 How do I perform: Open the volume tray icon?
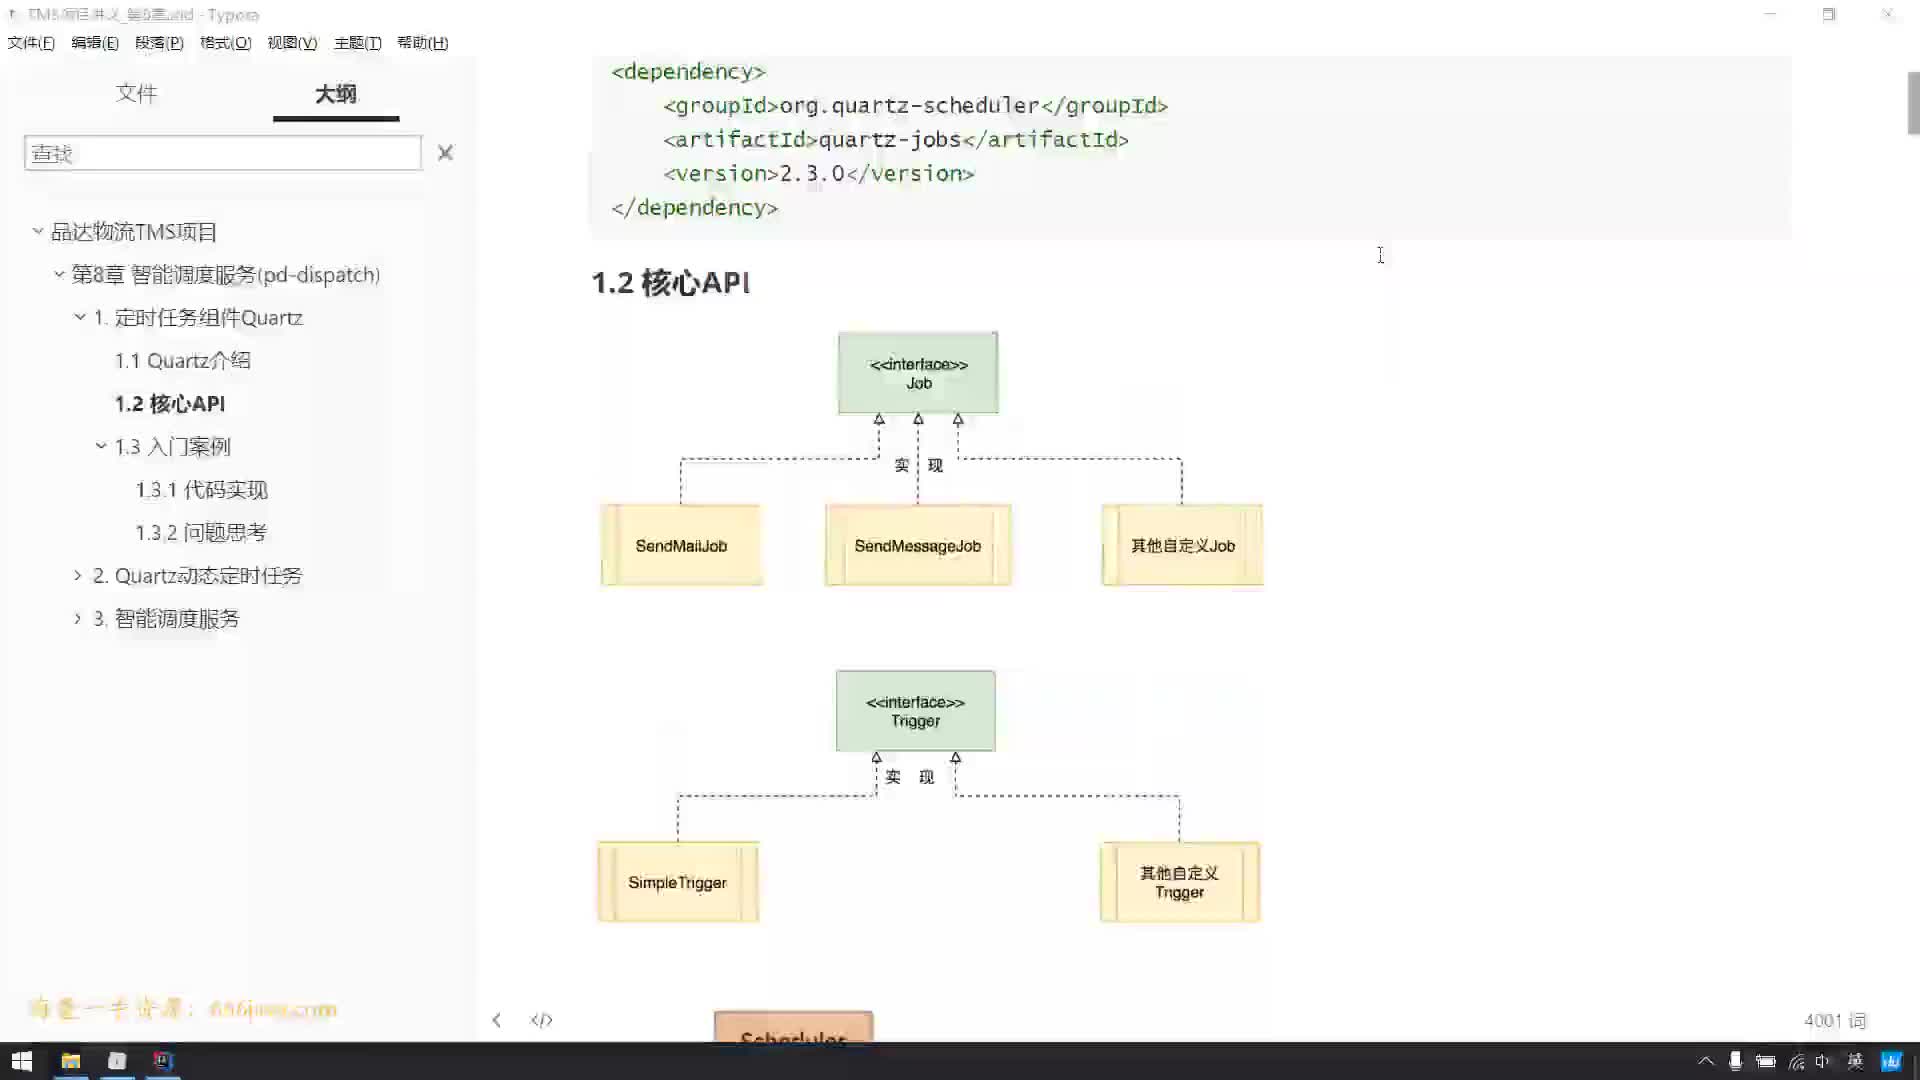[1823, 1061]
